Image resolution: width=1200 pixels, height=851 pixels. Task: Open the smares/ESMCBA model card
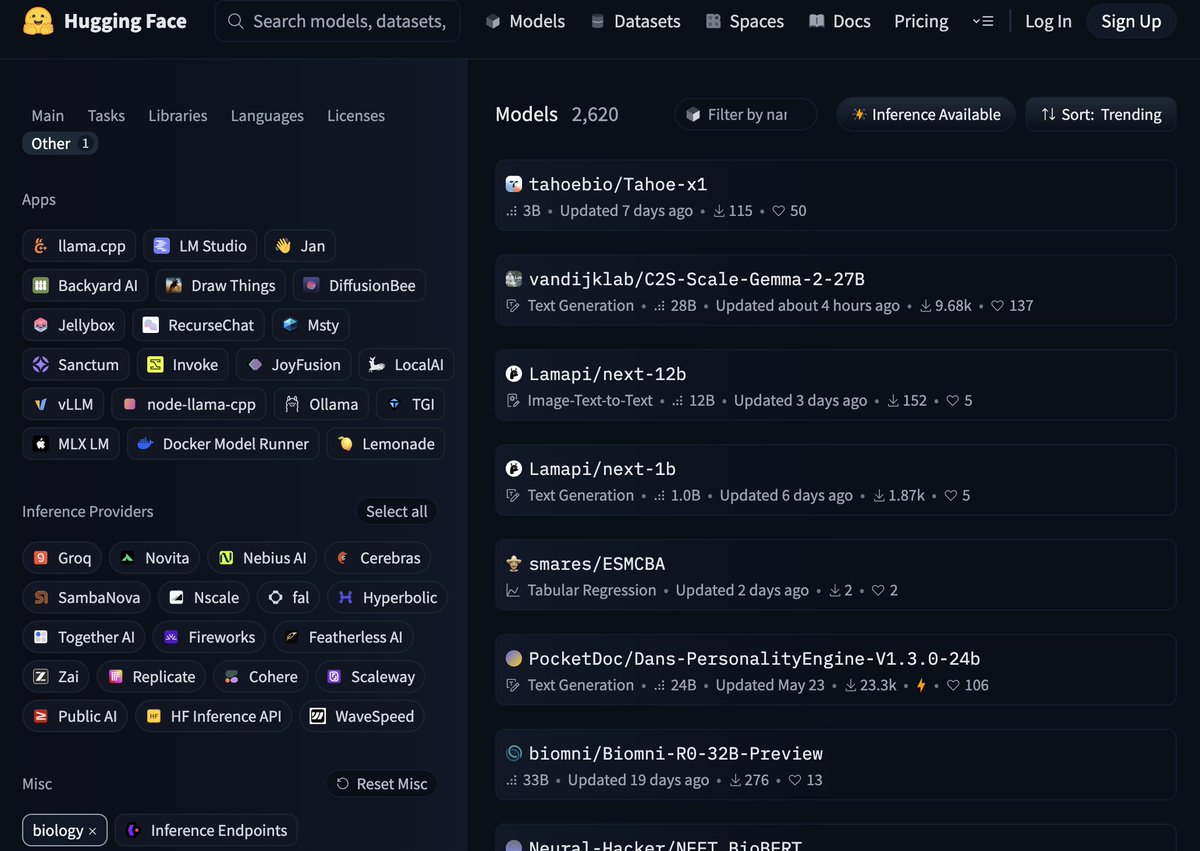(835, 577)
